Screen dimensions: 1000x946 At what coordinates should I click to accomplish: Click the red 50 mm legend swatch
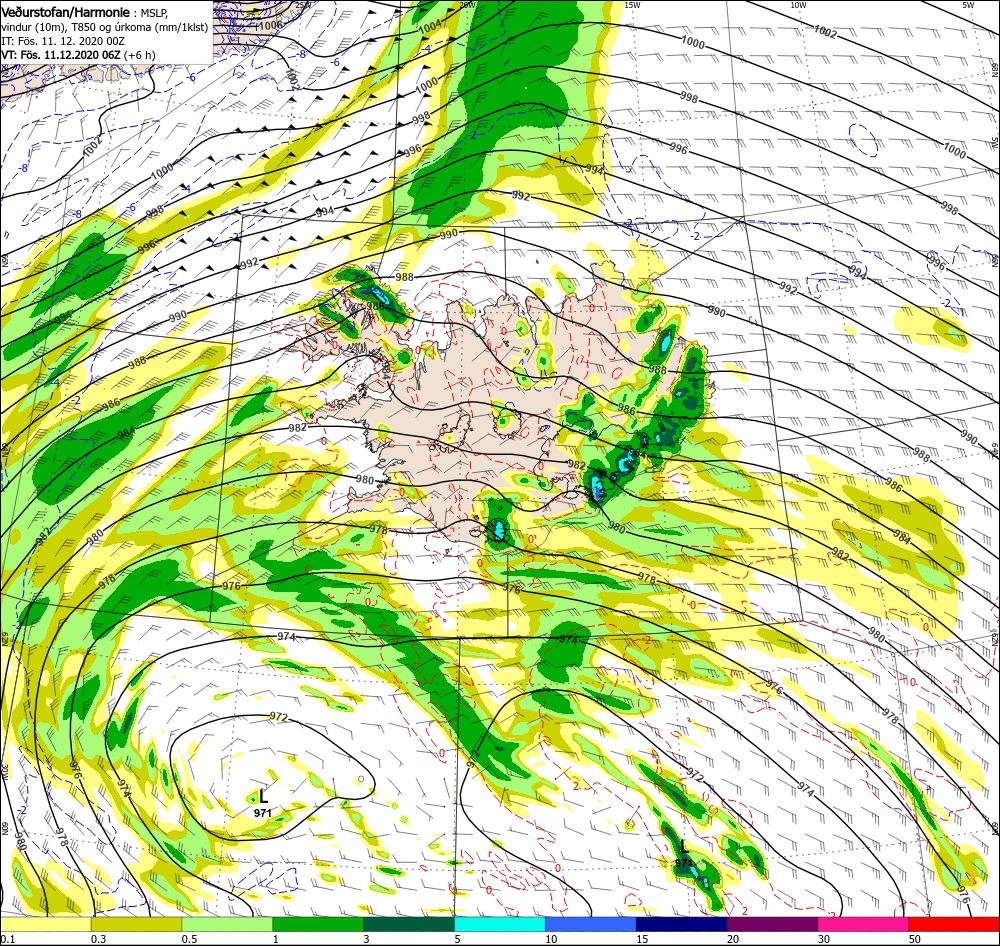point(954,924)
